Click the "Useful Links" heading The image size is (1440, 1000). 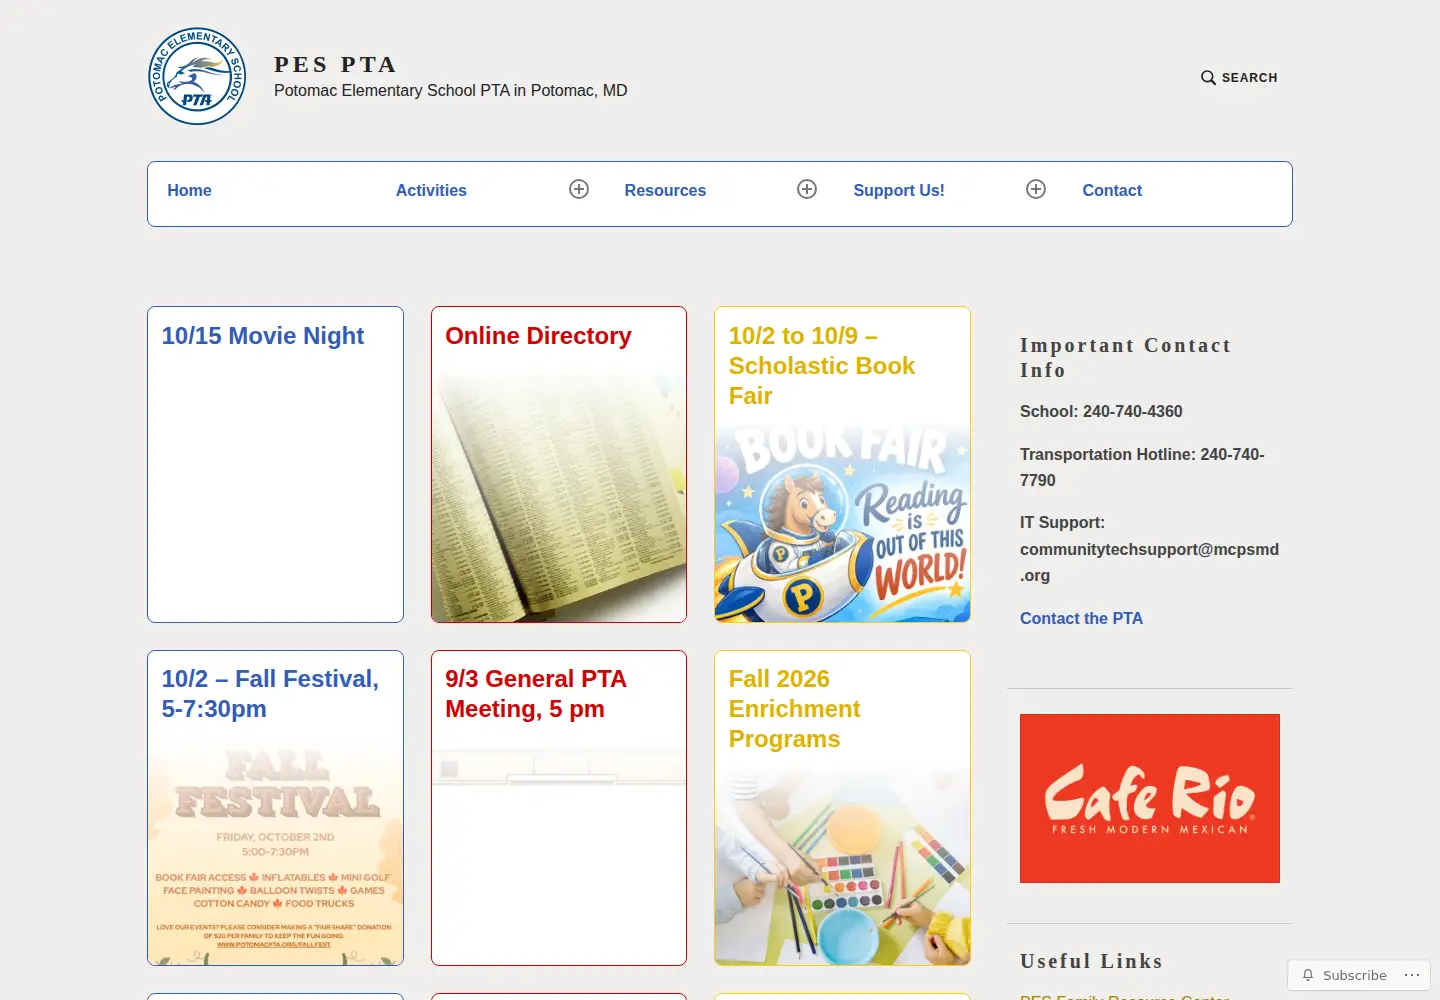coord(1091,961)
